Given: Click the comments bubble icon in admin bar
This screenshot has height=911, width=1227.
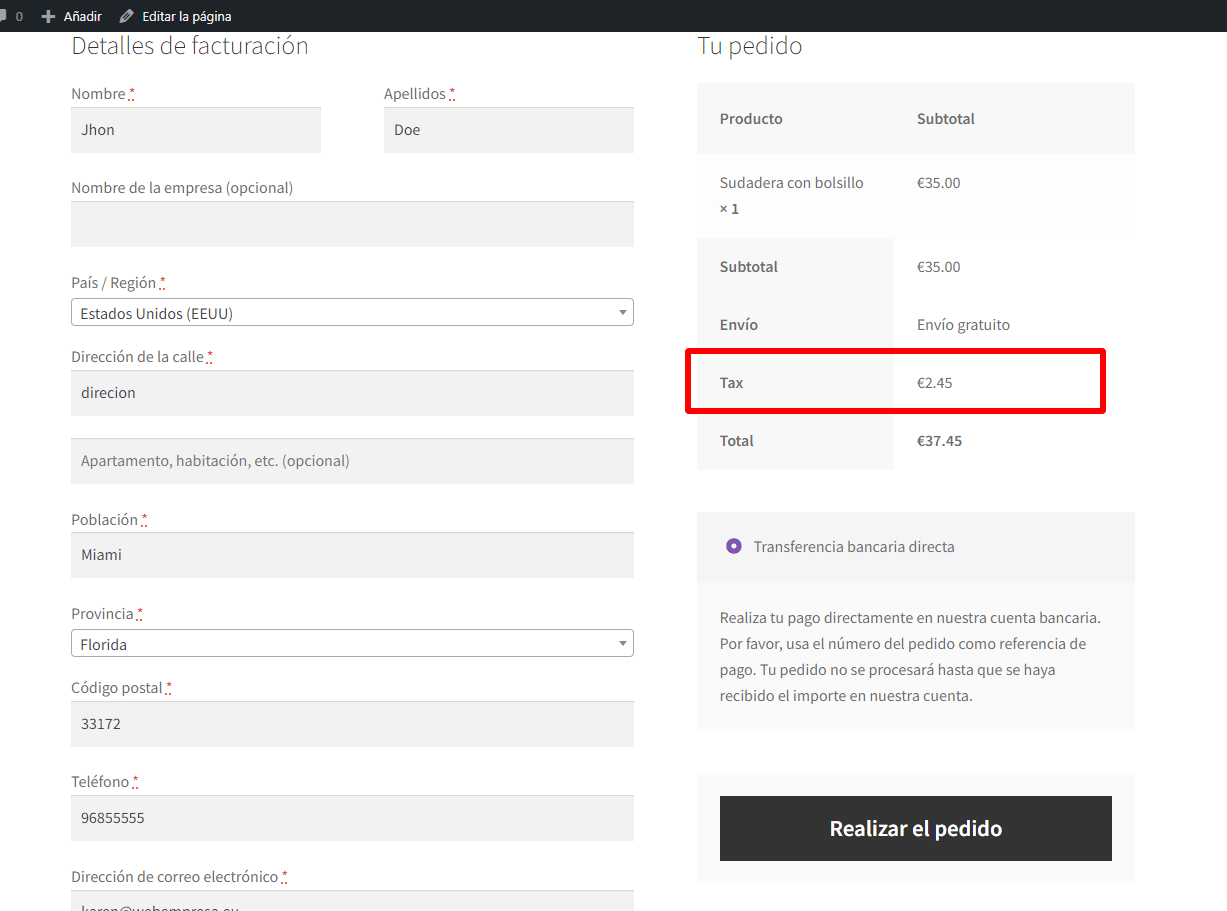Looking at the screenshot, I should pos(3,16).
